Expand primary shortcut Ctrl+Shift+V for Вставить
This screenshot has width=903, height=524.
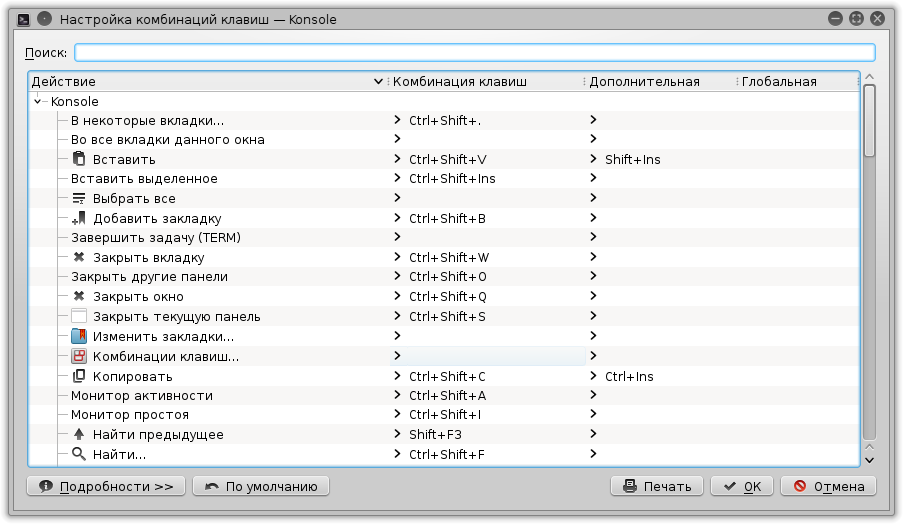(397, 158)
